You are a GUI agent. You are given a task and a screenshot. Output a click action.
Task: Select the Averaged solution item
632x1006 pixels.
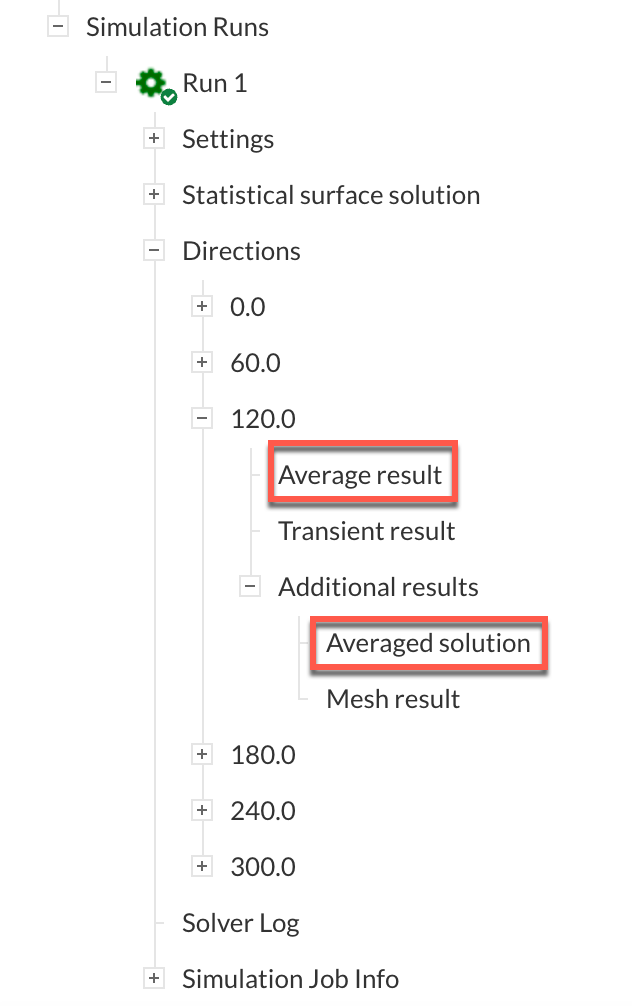[x=428, y=643]
